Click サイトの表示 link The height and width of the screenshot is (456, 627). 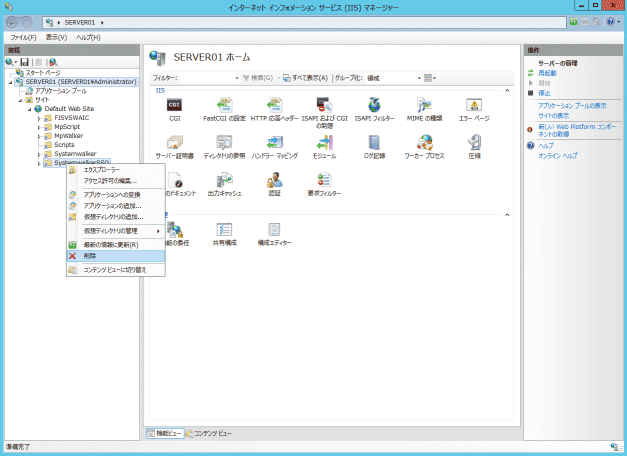[x=553, y=116]
